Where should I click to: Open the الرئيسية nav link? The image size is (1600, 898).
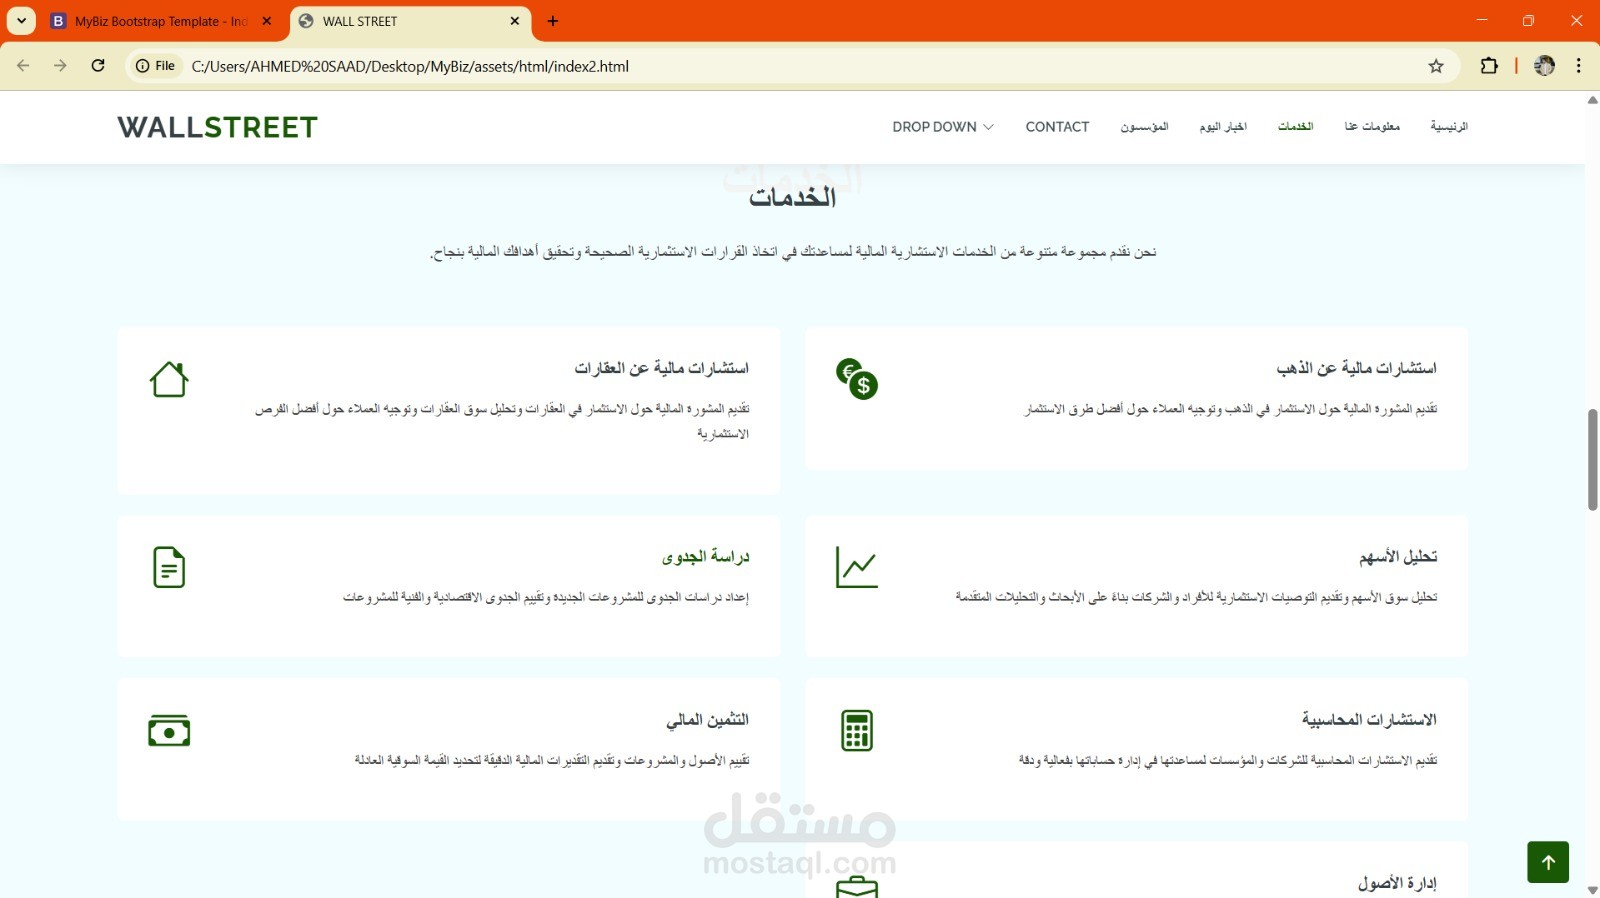pyautogui.click(x=1448, y=127)
